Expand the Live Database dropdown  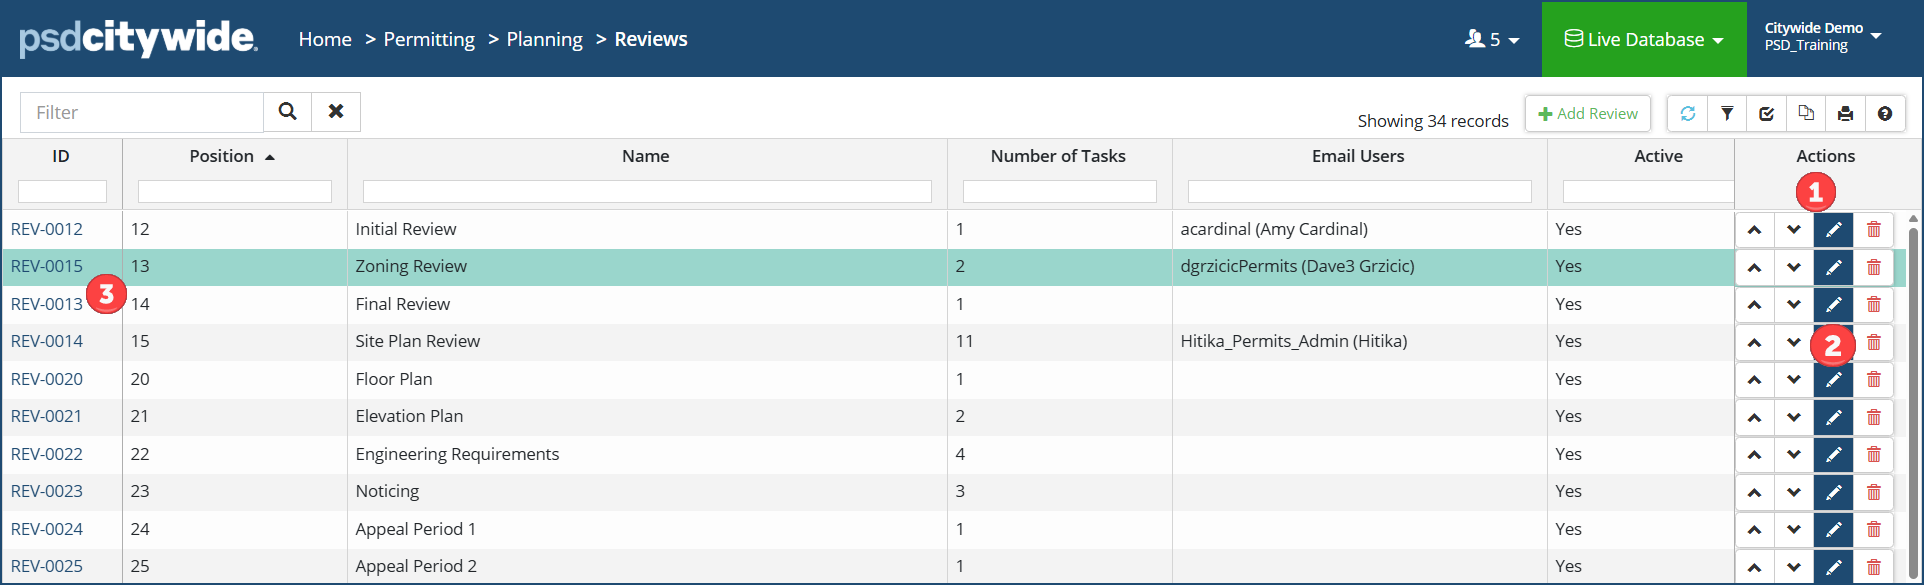(x=1644, y=40)
